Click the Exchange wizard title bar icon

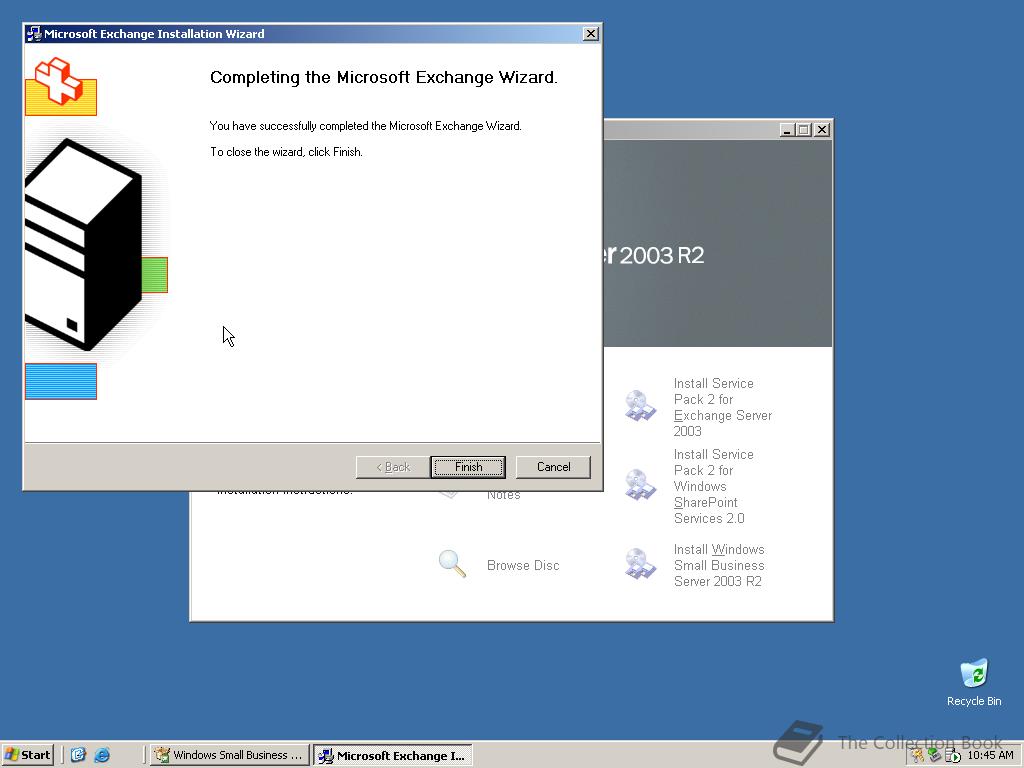pyautogui.click(x=34, y=34)
